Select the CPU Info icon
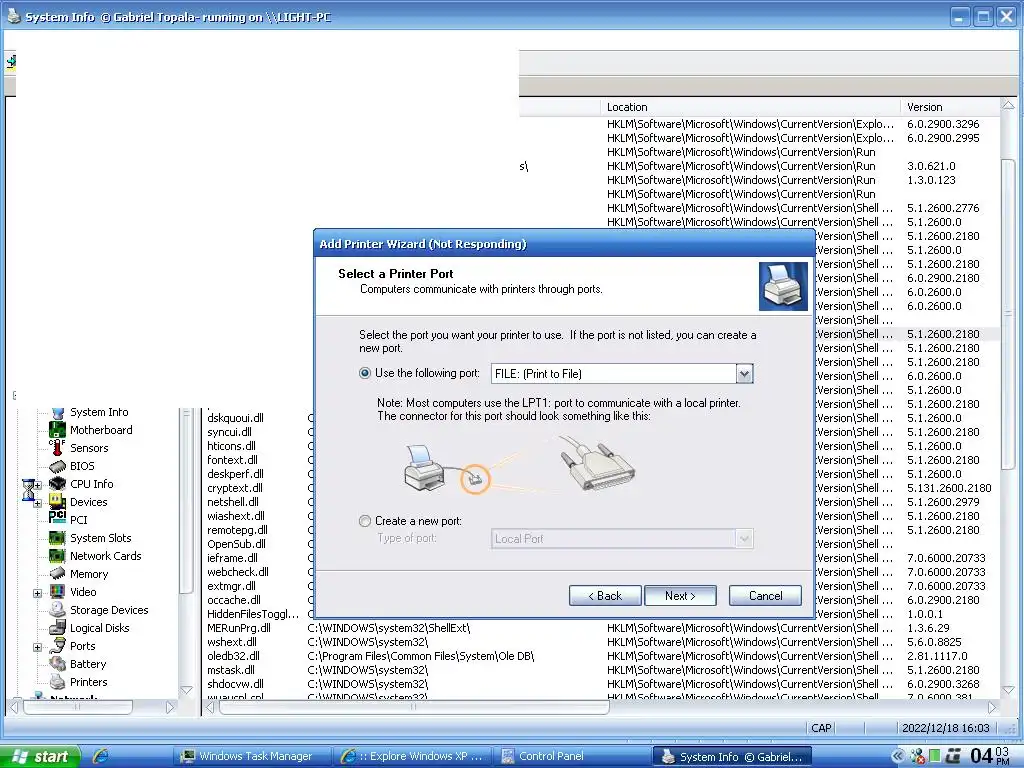 (x=57, y=484)
